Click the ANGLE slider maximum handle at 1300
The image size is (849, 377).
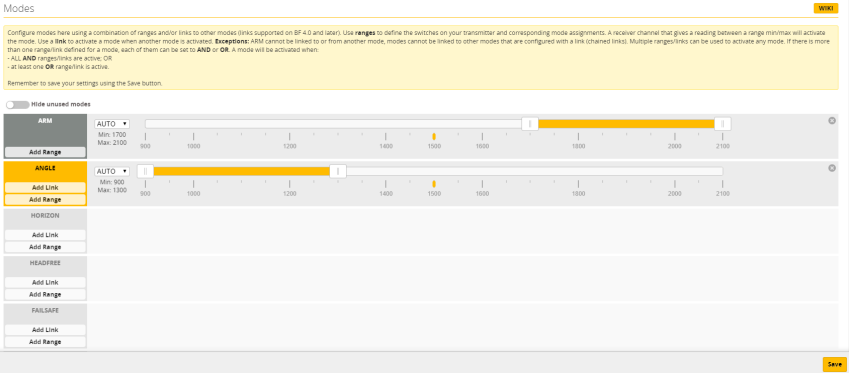point(338,171)
